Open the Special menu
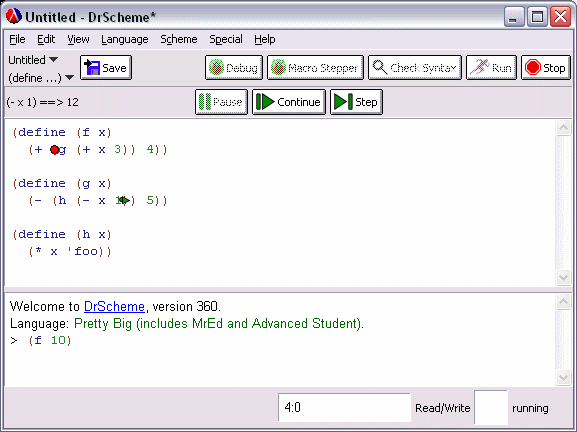 (x=226, y=39)
